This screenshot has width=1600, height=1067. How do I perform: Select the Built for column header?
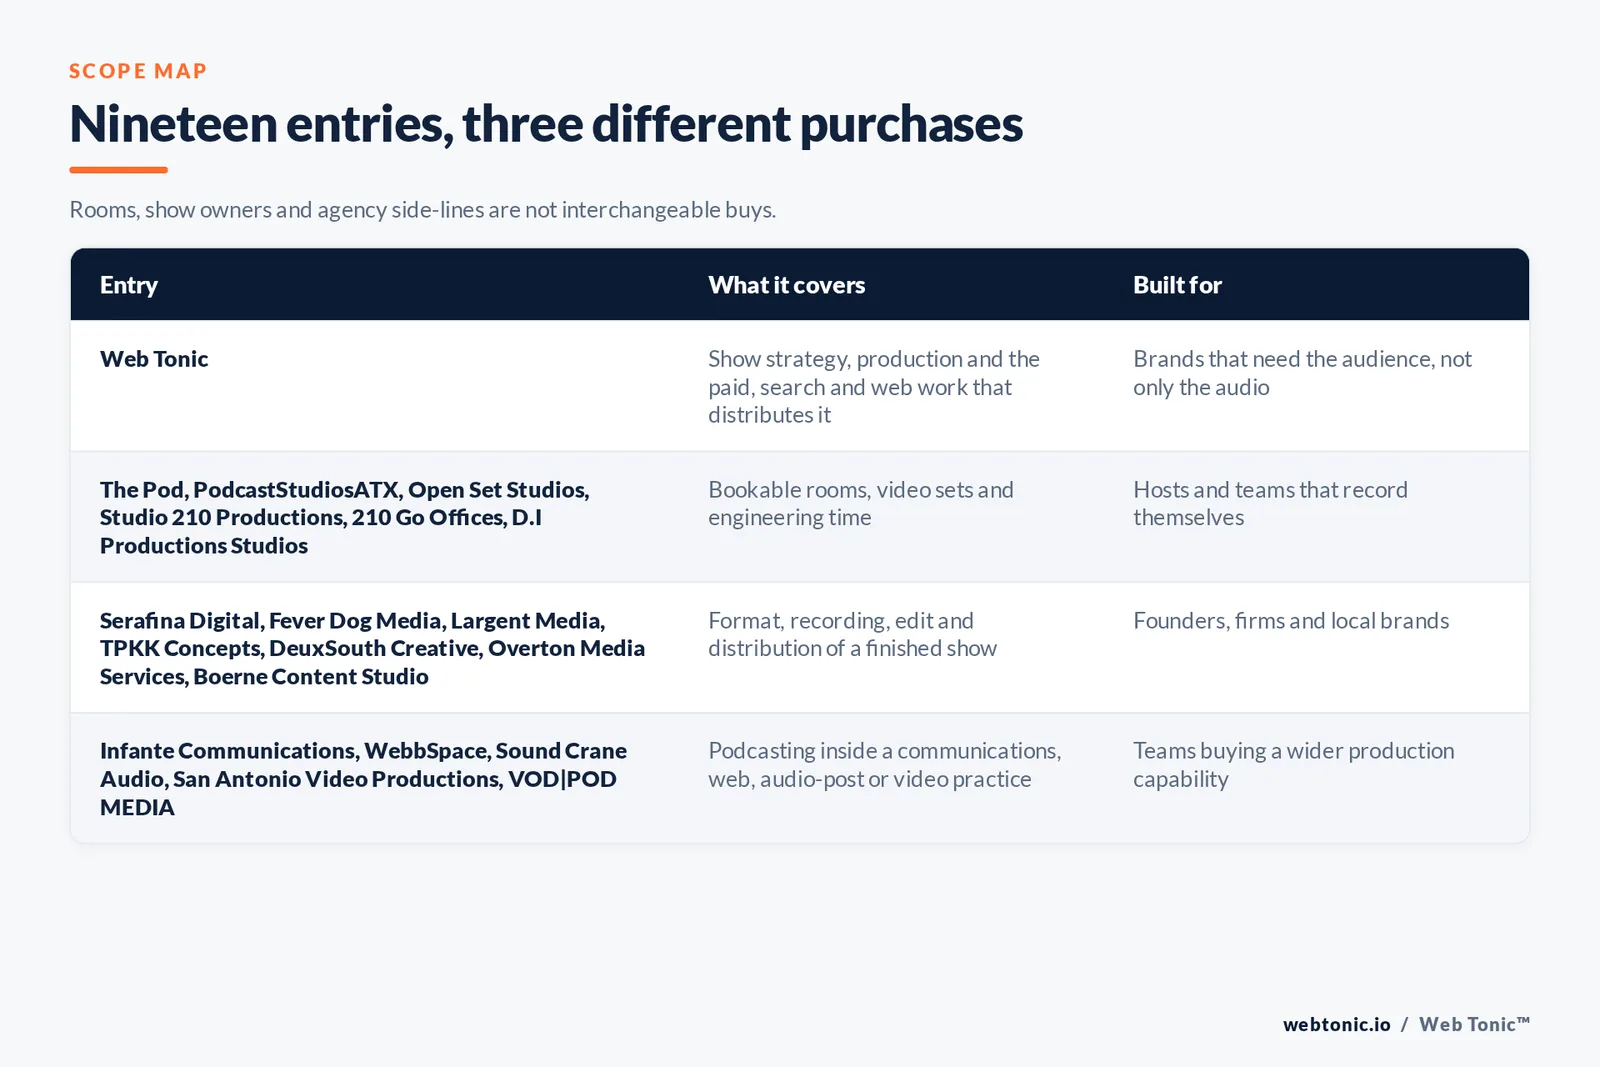pos(1177,285)
